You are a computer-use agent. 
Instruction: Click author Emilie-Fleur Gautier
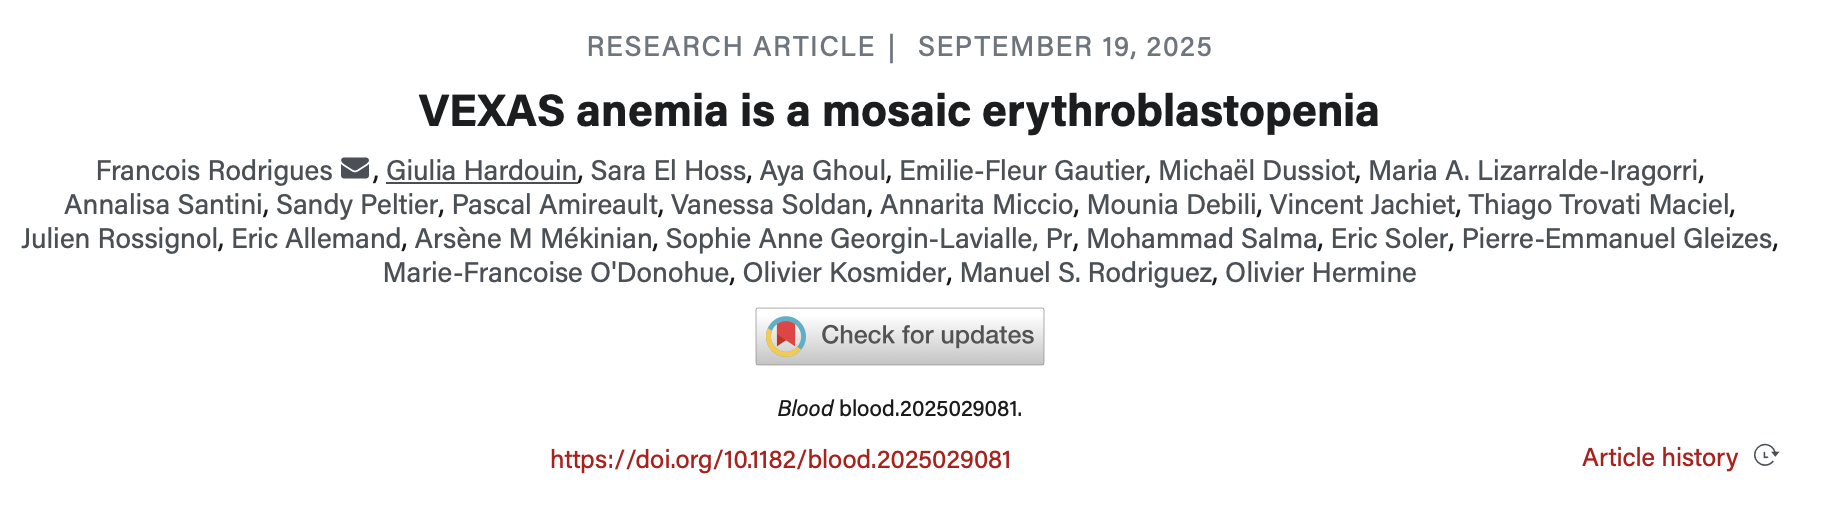[x=1021, y=171]
